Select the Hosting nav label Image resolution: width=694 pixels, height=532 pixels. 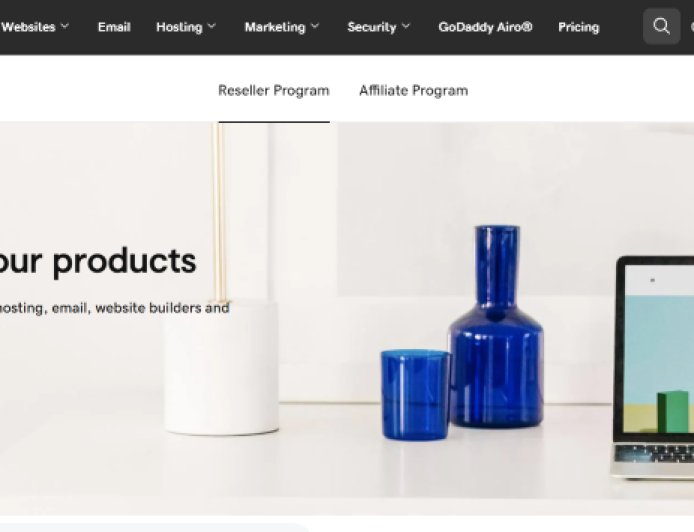(179, 27)
